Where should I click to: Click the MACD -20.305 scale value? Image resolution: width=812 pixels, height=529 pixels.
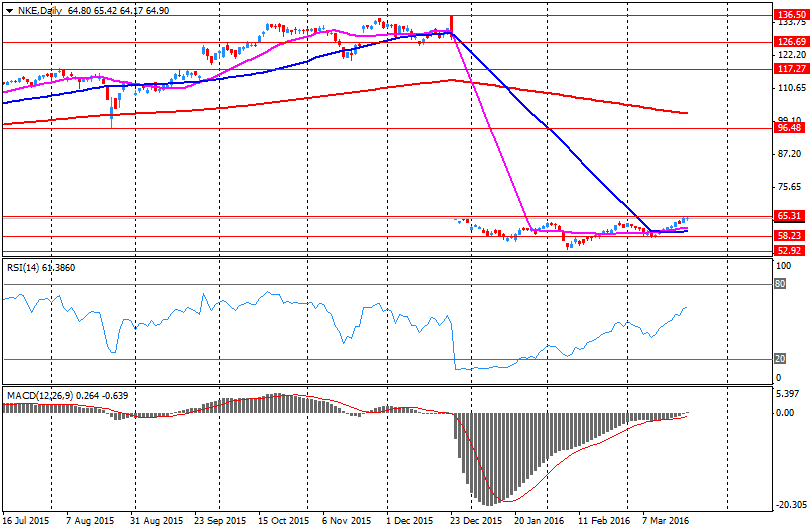click(791, 505)
